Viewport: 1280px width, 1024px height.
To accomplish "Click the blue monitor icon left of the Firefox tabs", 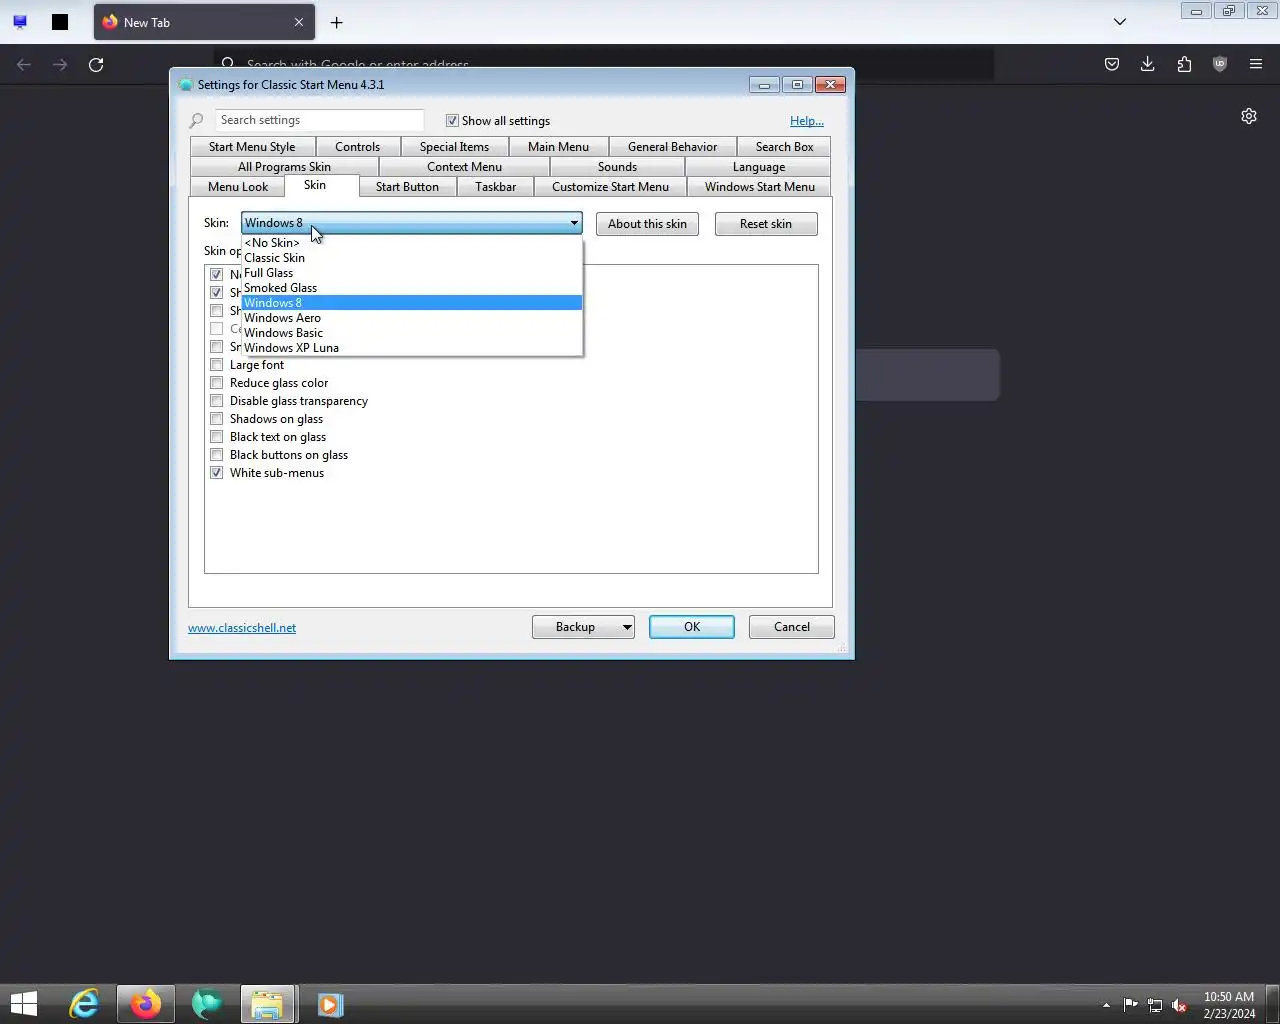I will 20,22.
